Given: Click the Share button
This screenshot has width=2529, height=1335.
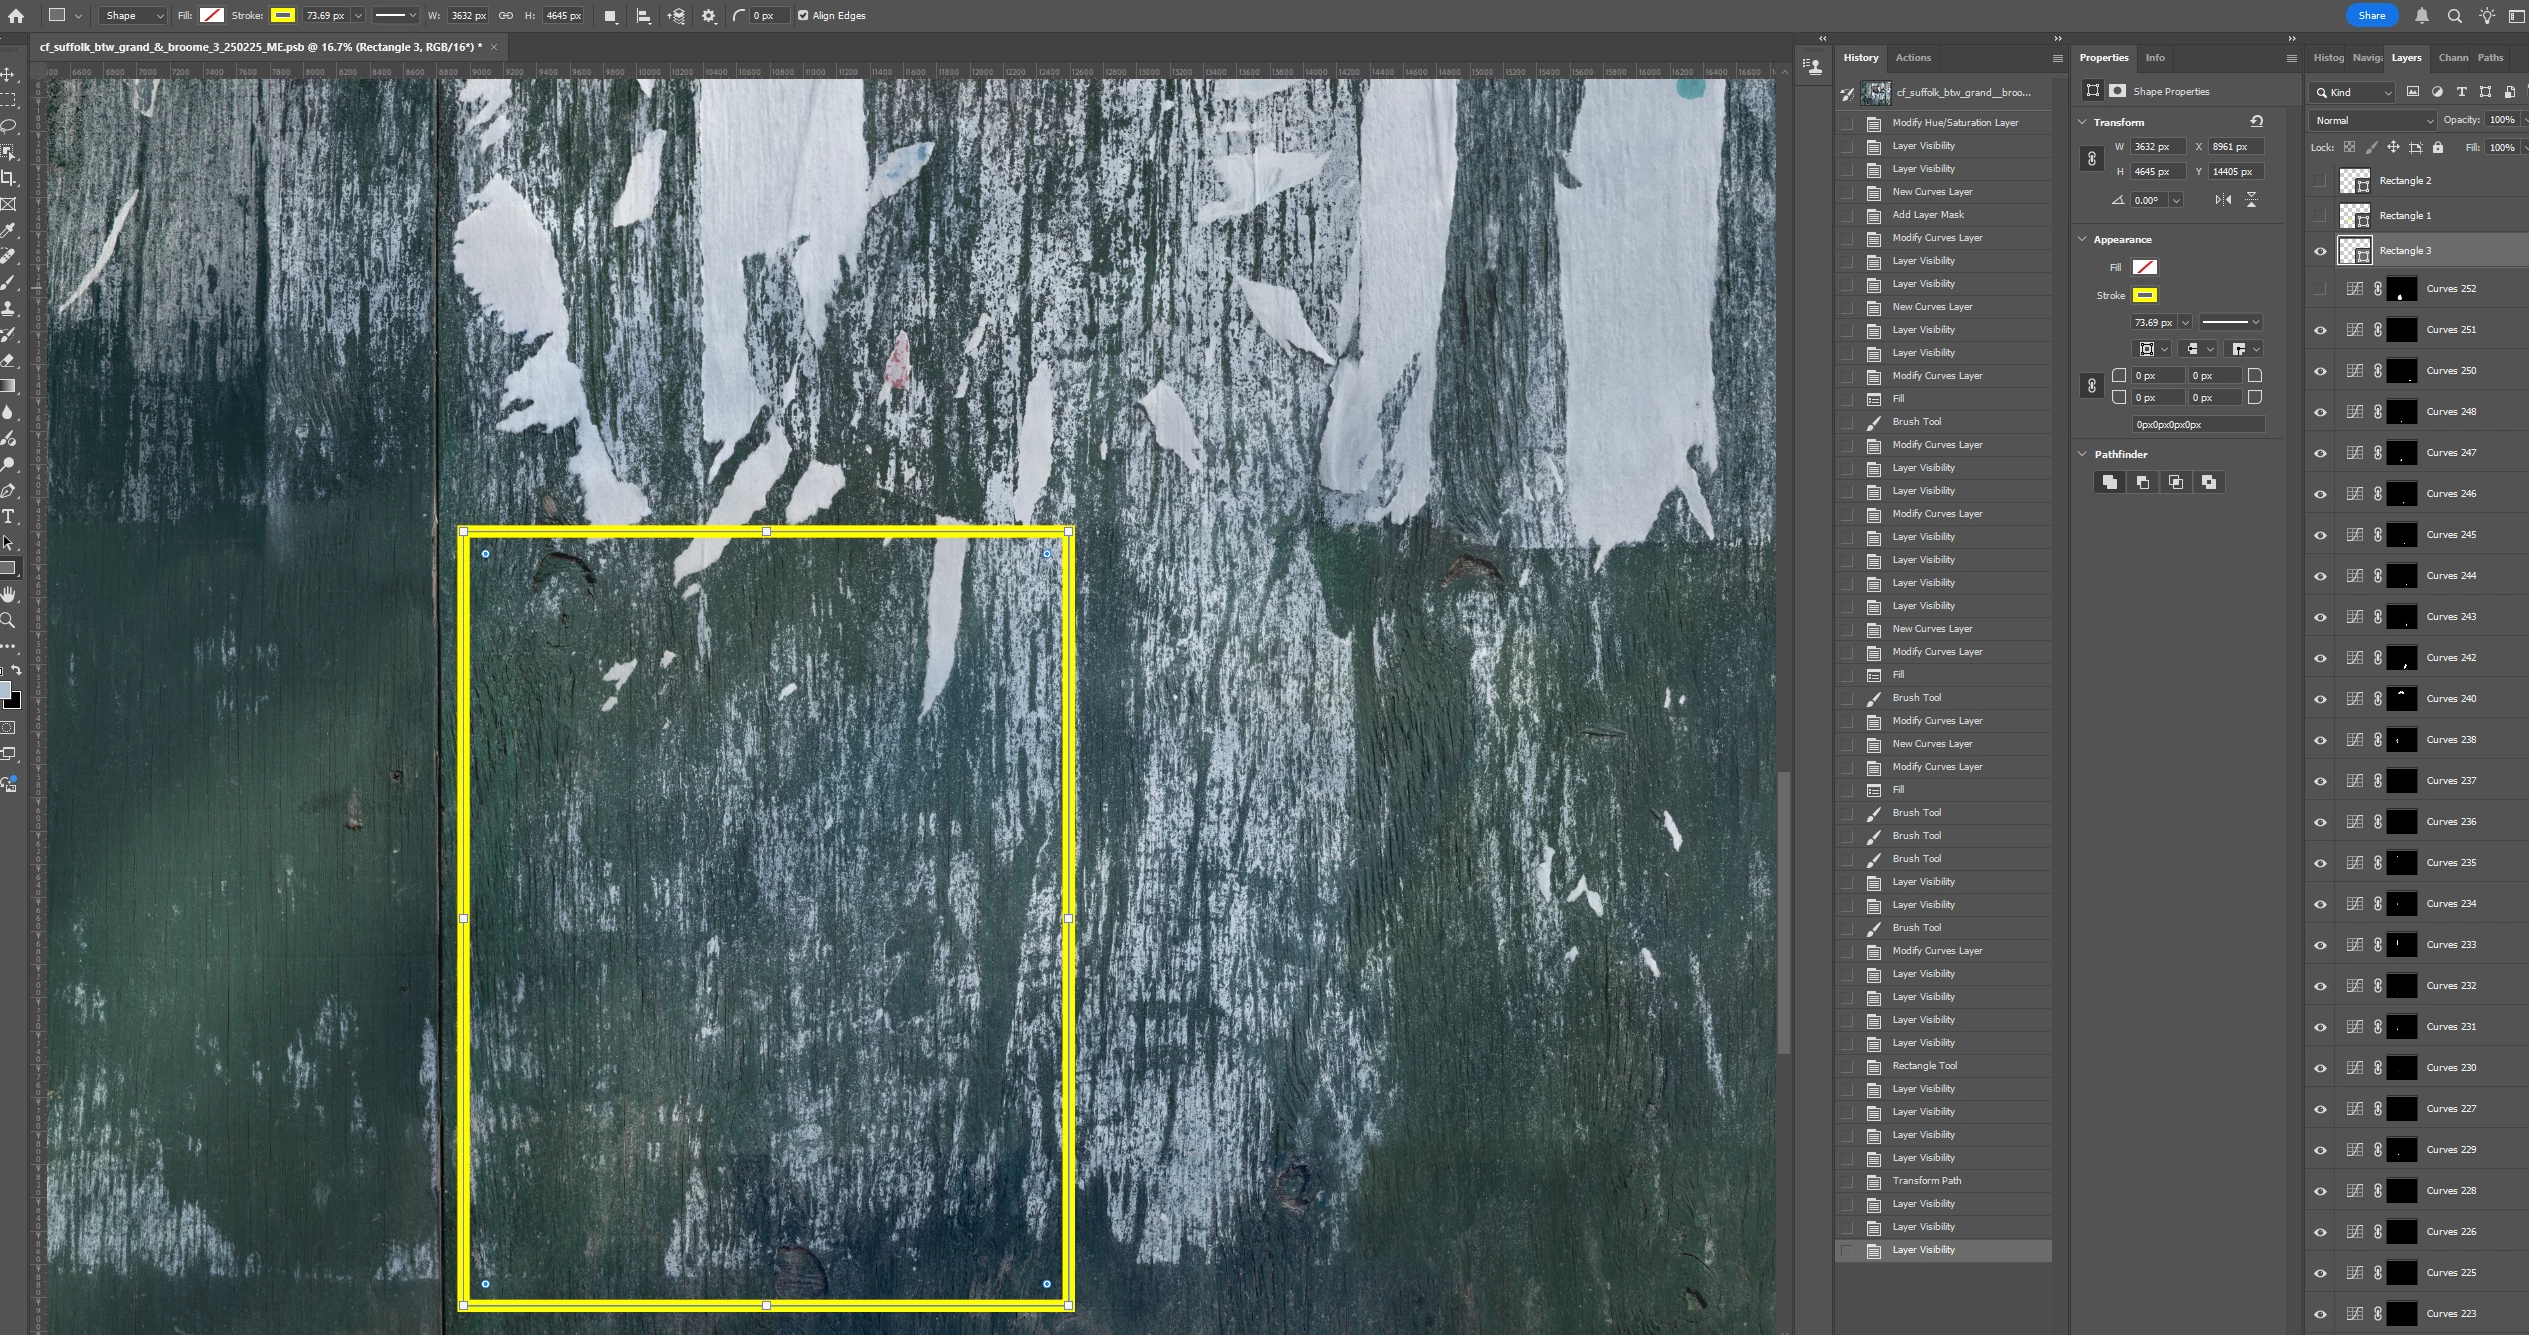Looking at the screenshot, I should (x=2371, y=15).
